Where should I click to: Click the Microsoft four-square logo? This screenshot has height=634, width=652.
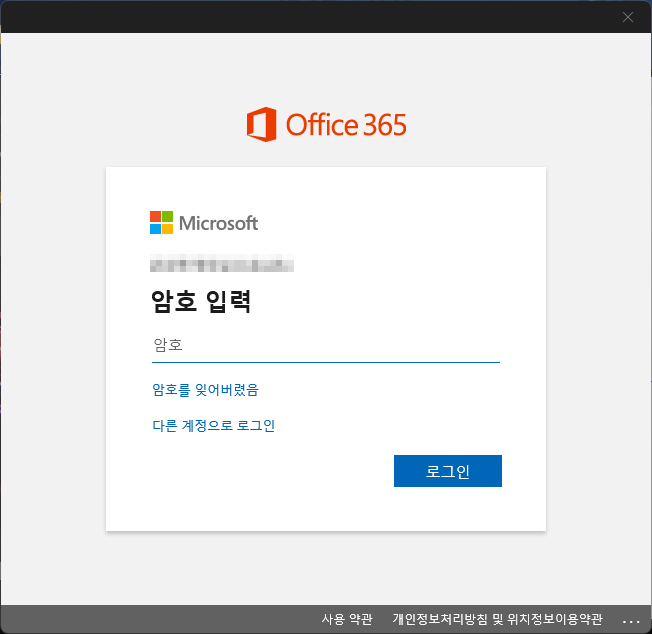click(x=161, y=223)
